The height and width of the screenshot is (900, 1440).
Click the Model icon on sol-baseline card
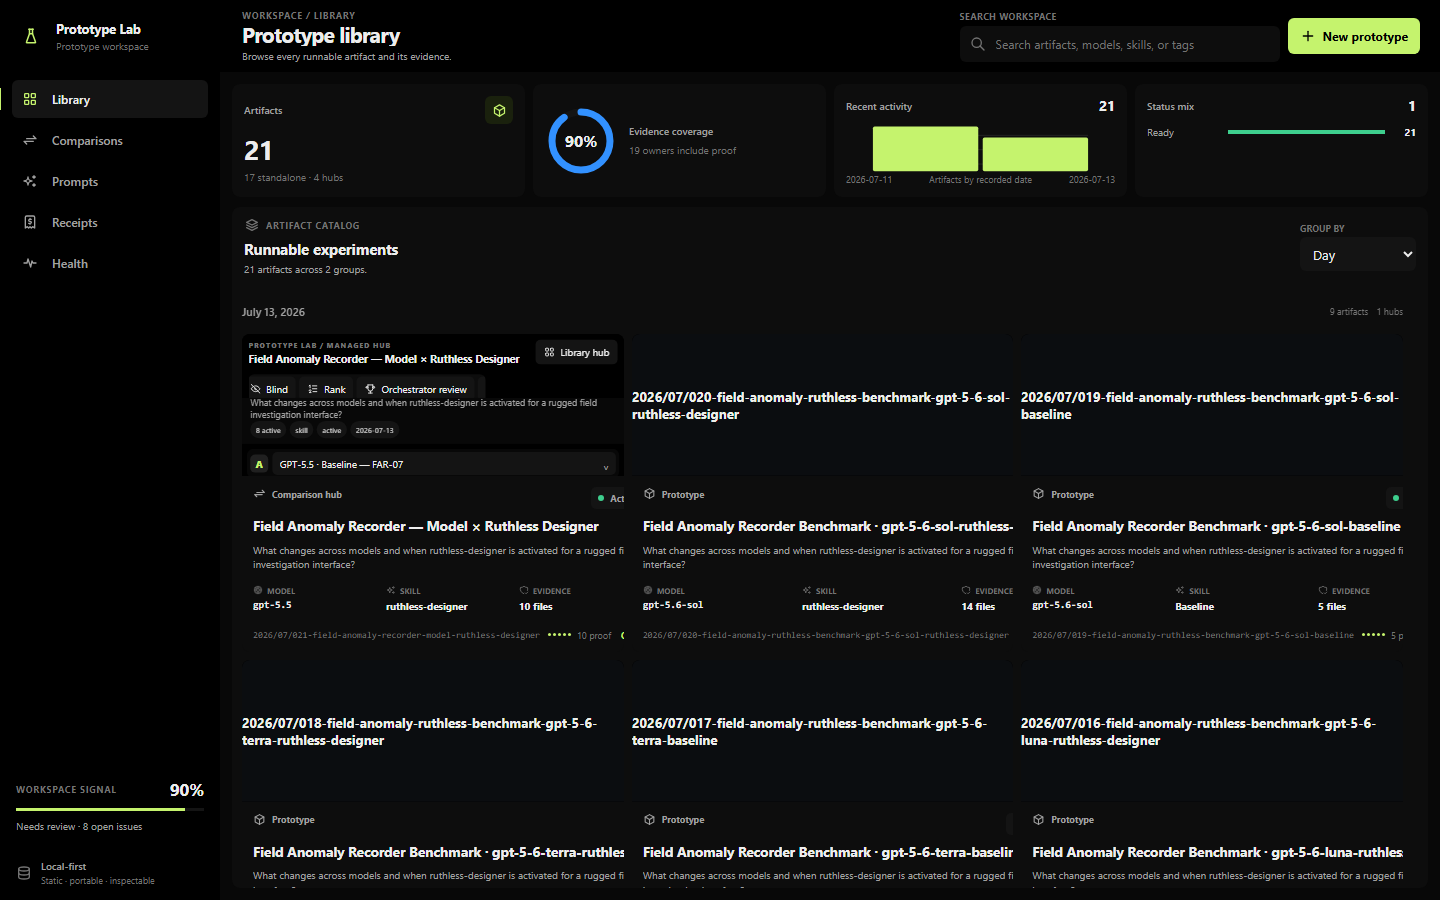[1037, 590]
